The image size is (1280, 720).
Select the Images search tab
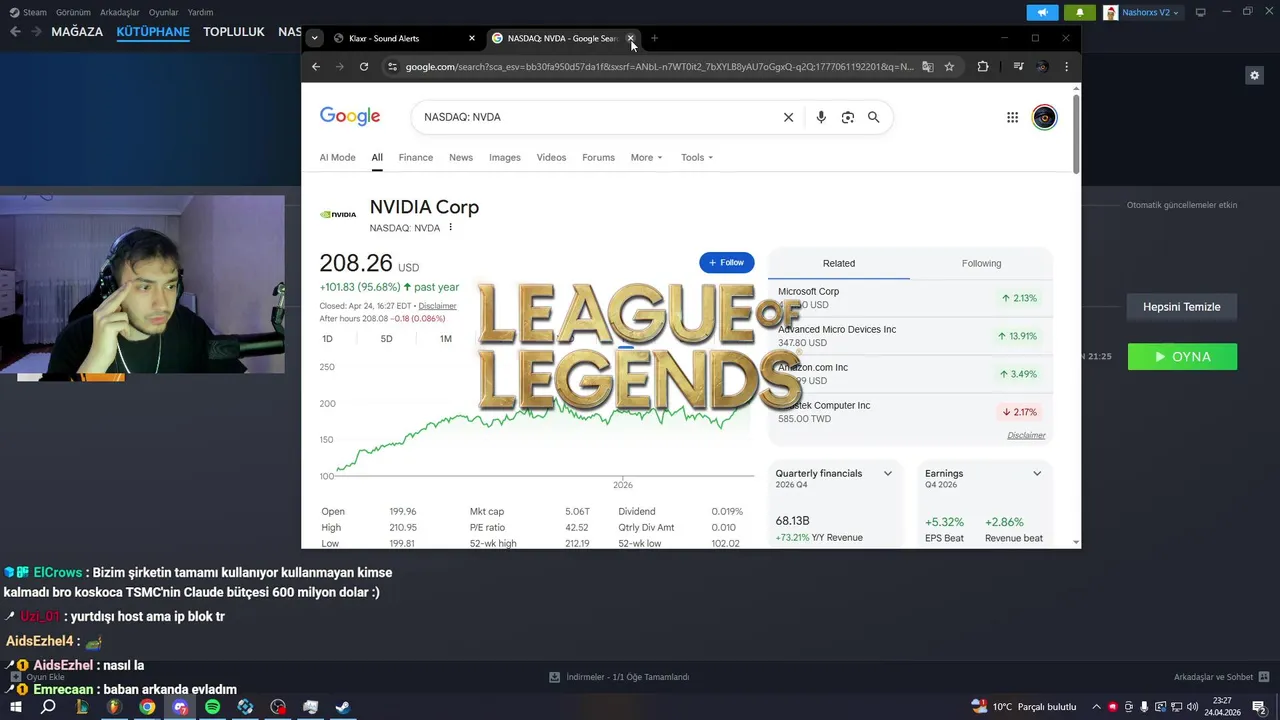click(x=505, y=157)
